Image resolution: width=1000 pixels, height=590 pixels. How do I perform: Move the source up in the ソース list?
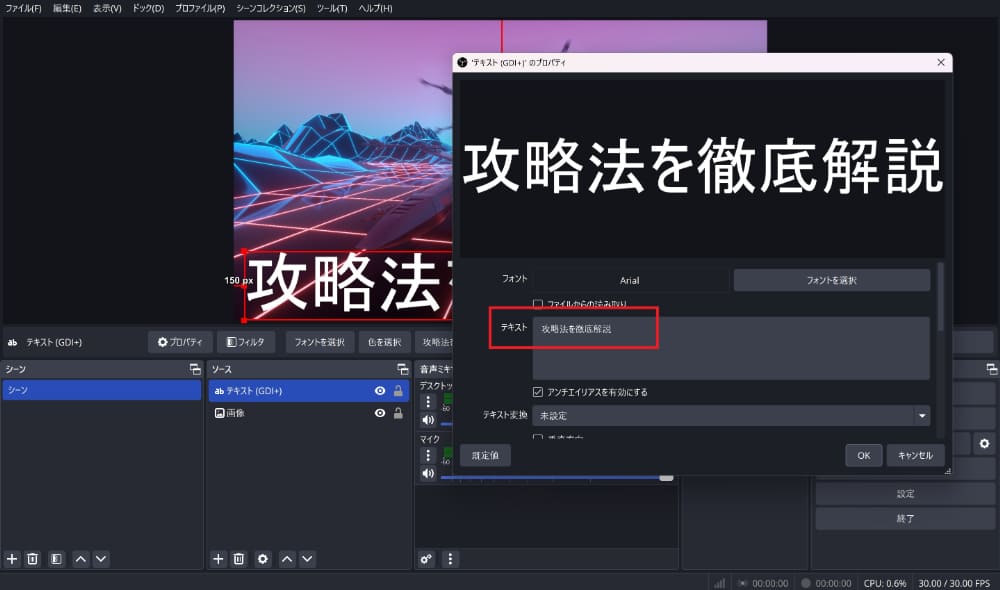(x=288, y=559)
